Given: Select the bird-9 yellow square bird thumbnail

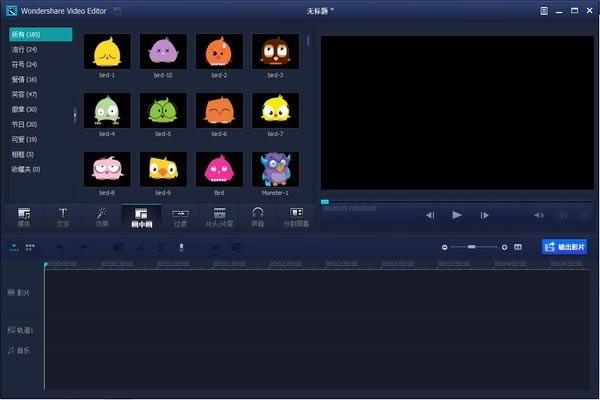Looking at the screenshot, I should (163, 169).
